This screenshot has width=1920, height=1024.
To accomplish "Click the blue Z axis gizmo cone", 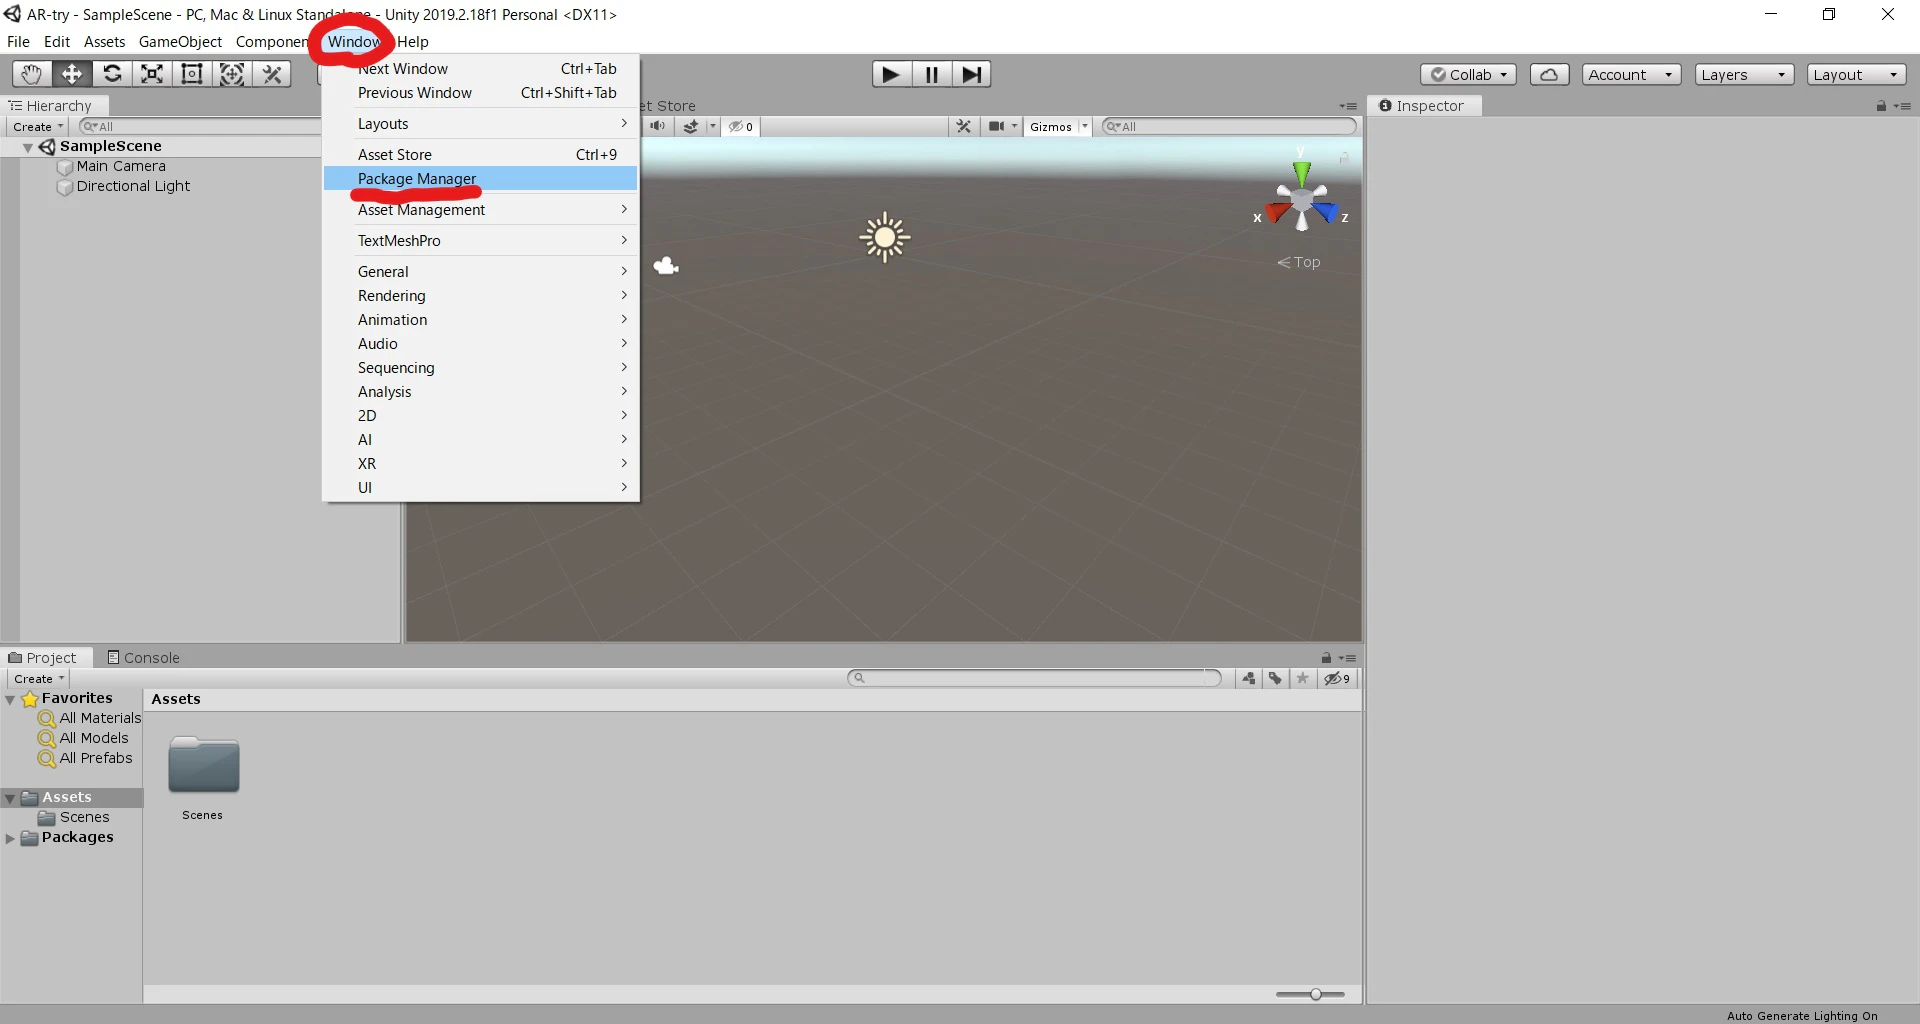I will 1326,212.
